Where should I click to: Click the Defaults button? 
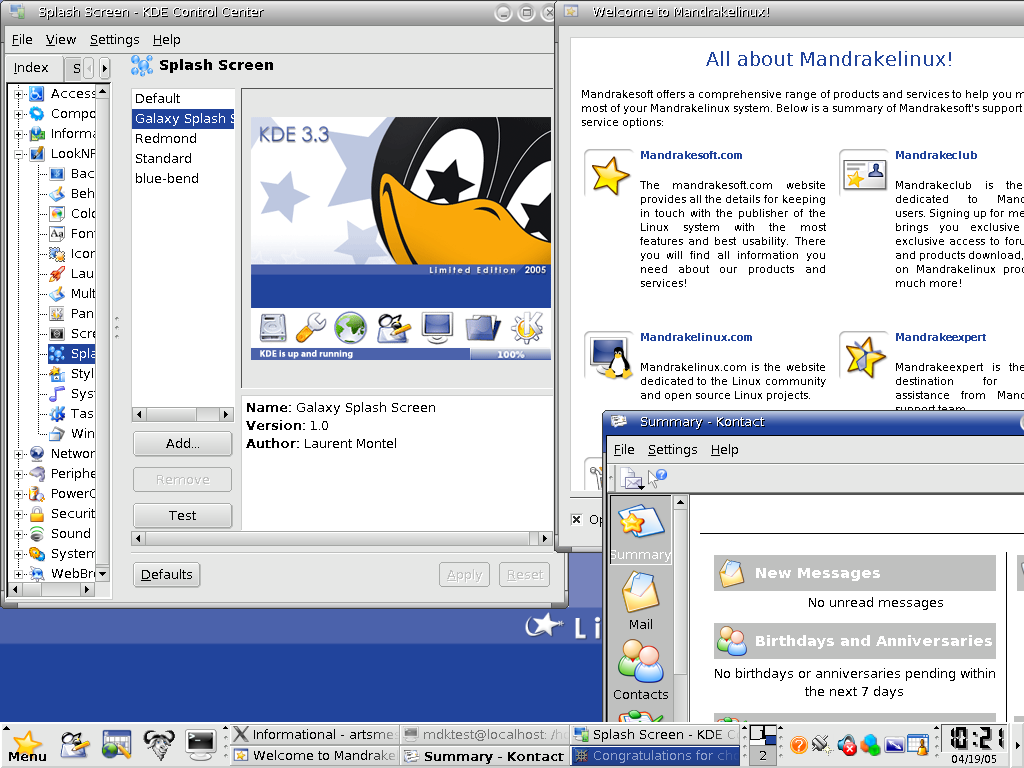pyautogui.click(x=167, y=575)
